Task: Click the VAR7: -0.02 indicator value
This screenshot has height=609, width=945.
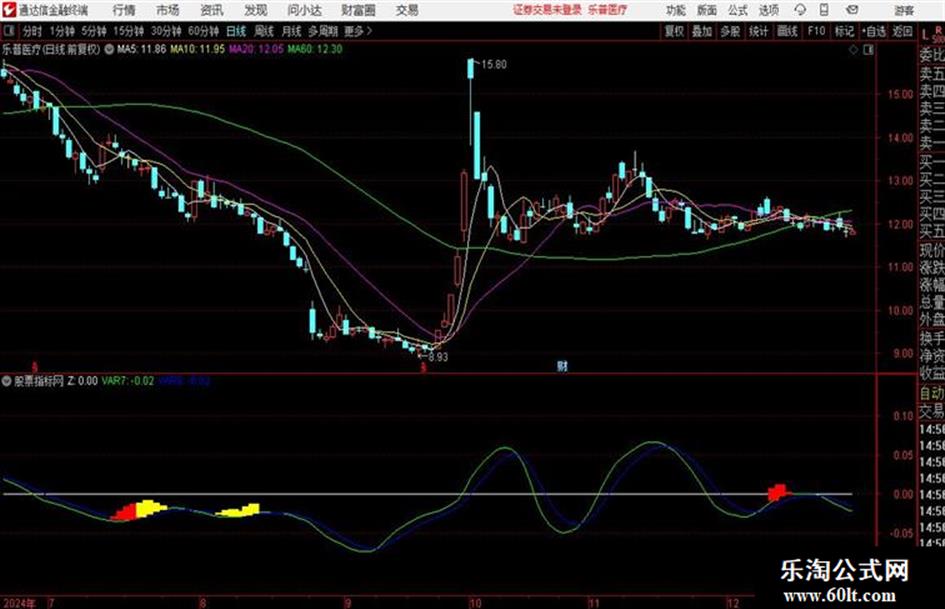Action: (128, 380)
